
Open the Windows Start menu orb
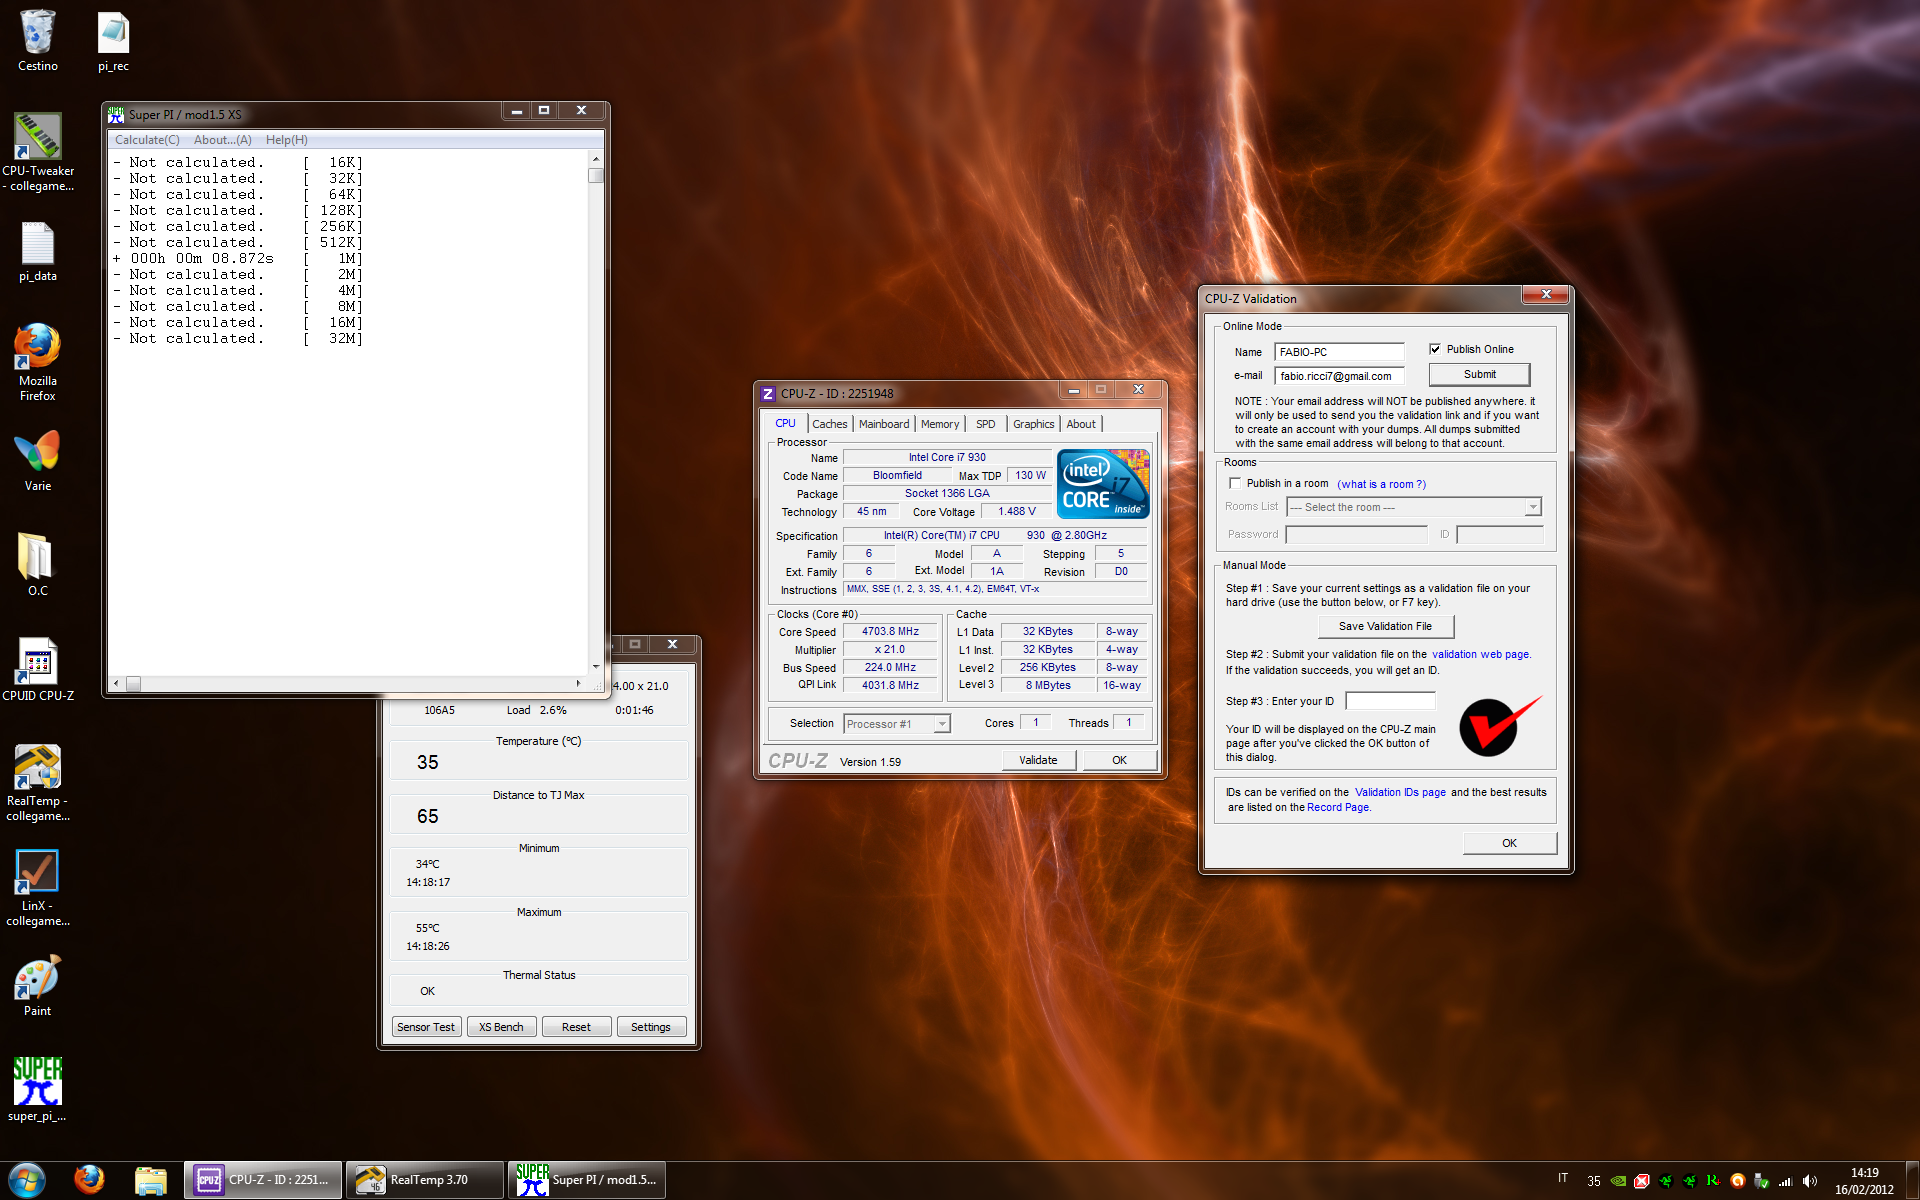(27, 1180)
